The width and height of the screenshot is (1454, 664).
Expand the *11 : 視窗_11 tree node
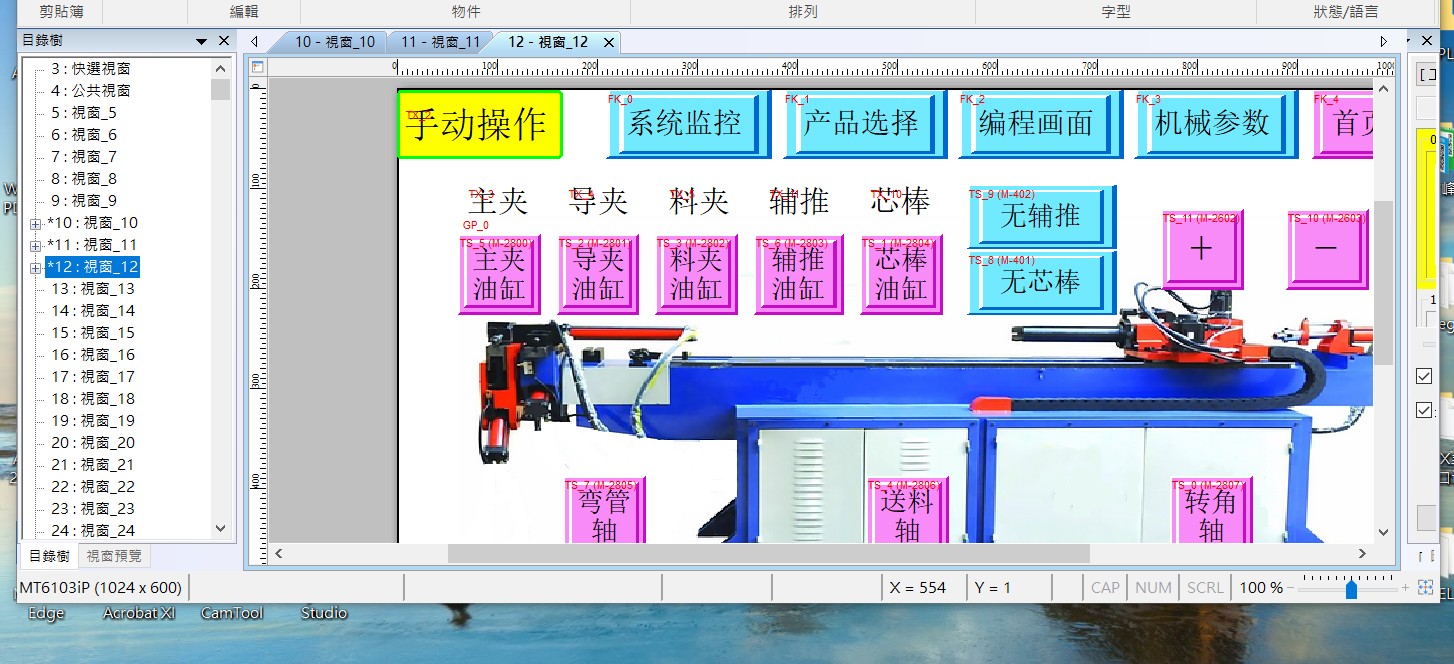coord(36,245)
